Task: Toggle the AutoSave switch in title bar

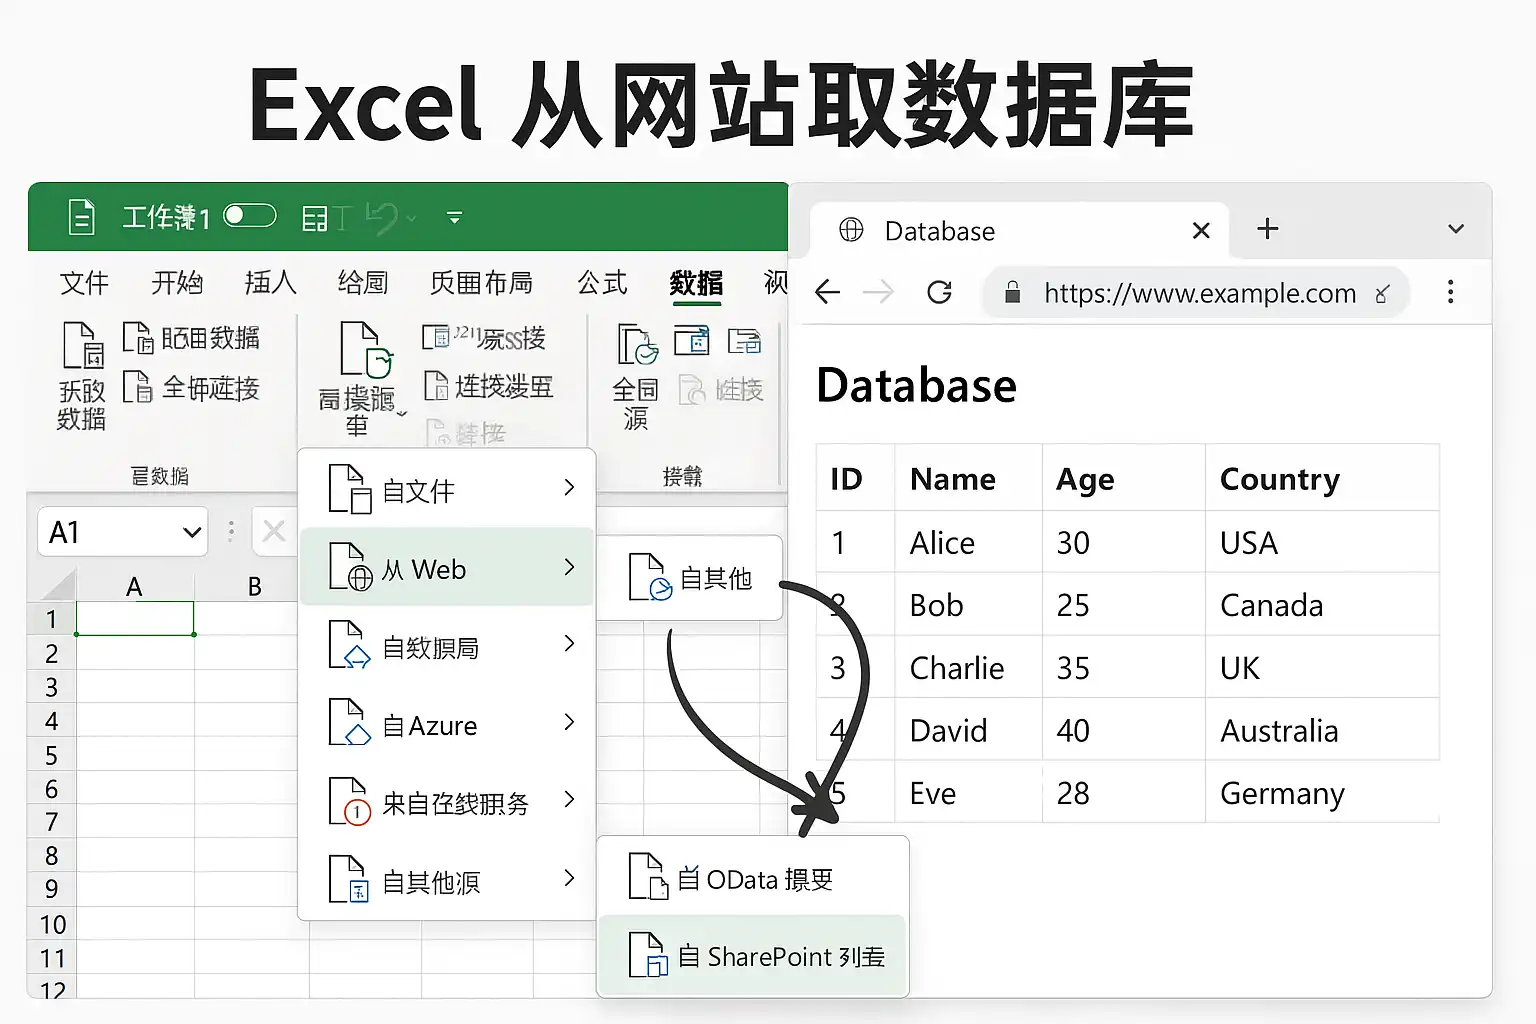Action: pos(249,216)
